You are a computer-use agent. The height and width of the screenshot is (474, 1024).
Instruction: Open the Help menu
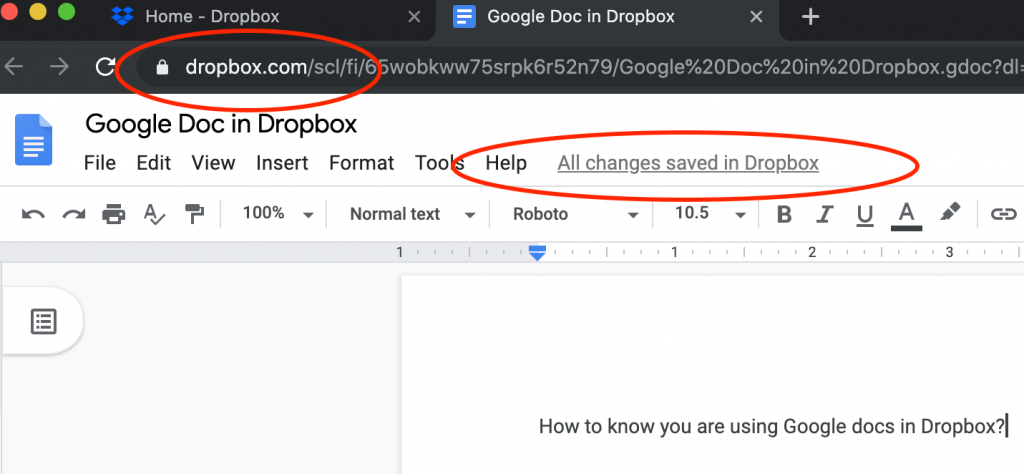[506, 163]
